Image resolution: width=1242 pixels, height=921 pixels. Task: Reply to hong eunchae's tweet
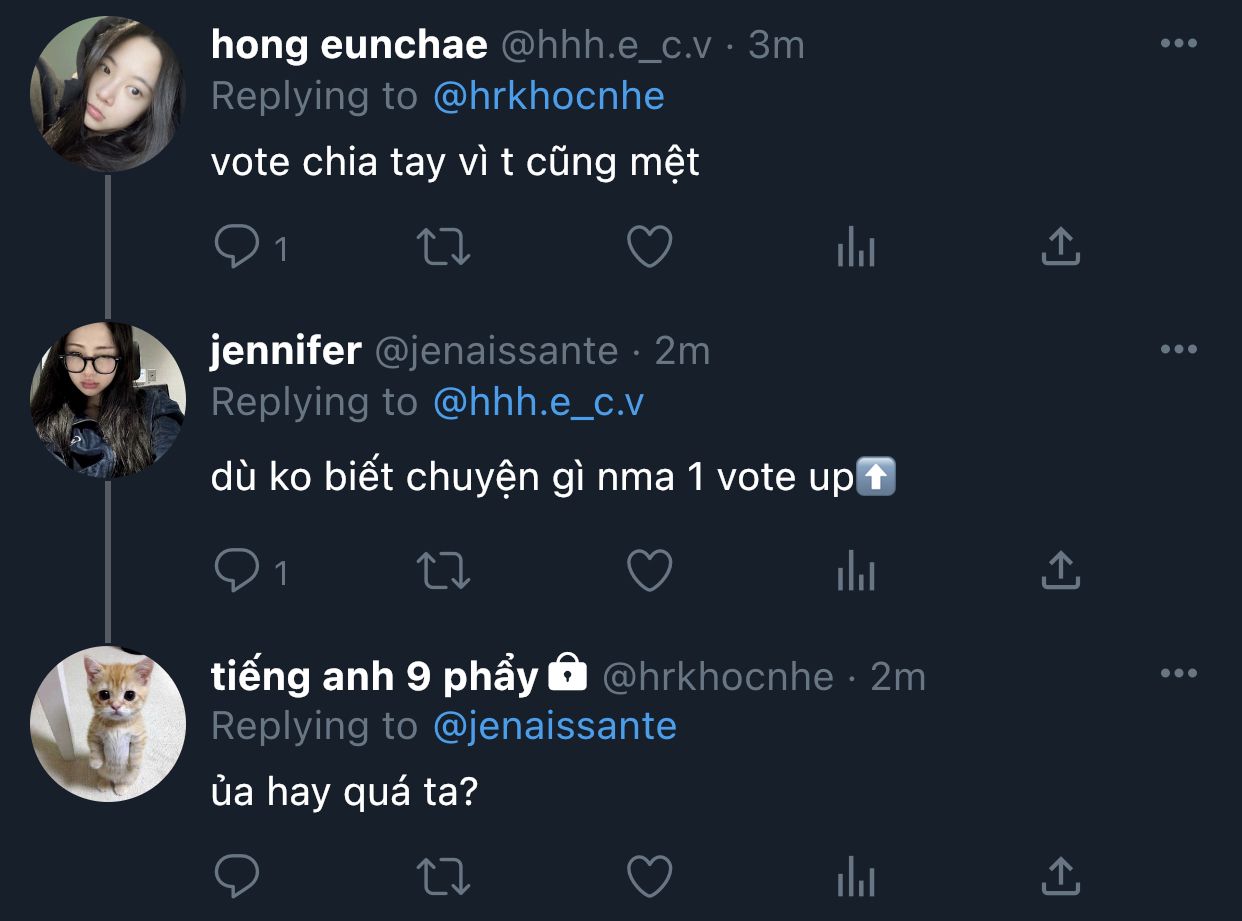click(x=237, y=247)
